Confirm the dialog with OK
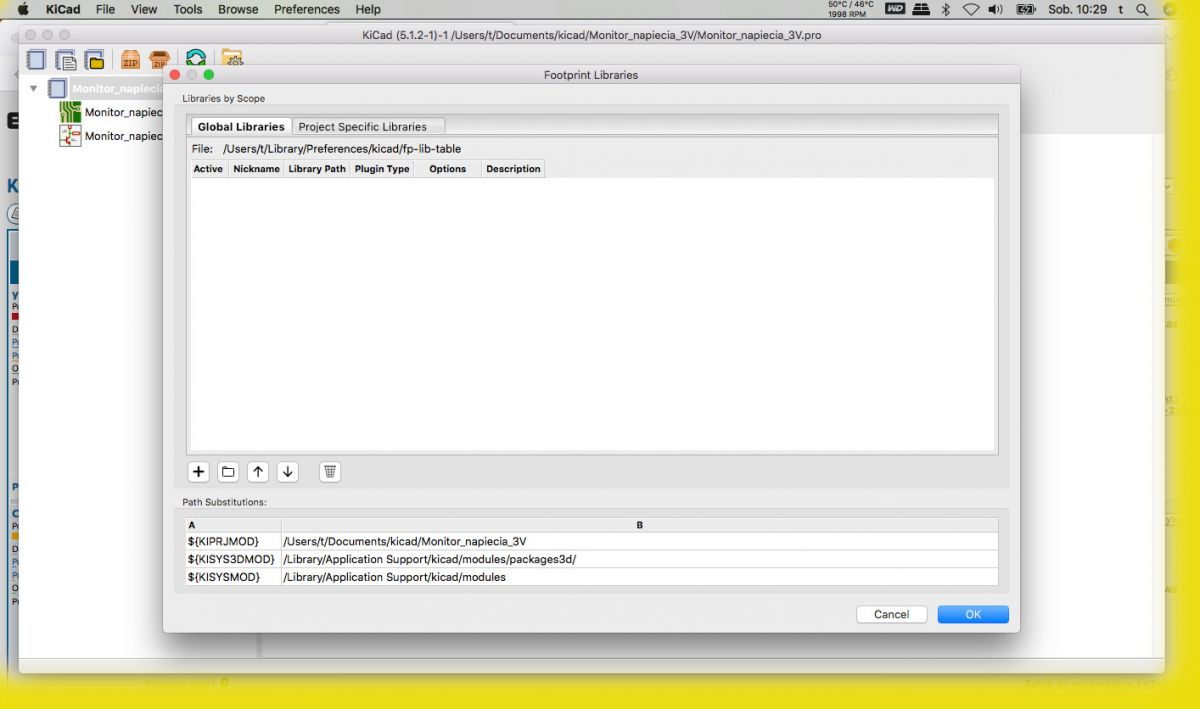 pos(973,614)
